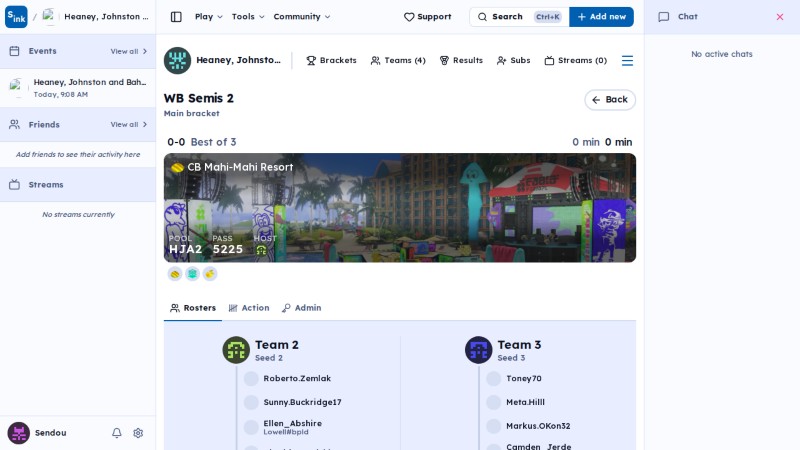Select the third map mode icon below banner

click(210, 274)
